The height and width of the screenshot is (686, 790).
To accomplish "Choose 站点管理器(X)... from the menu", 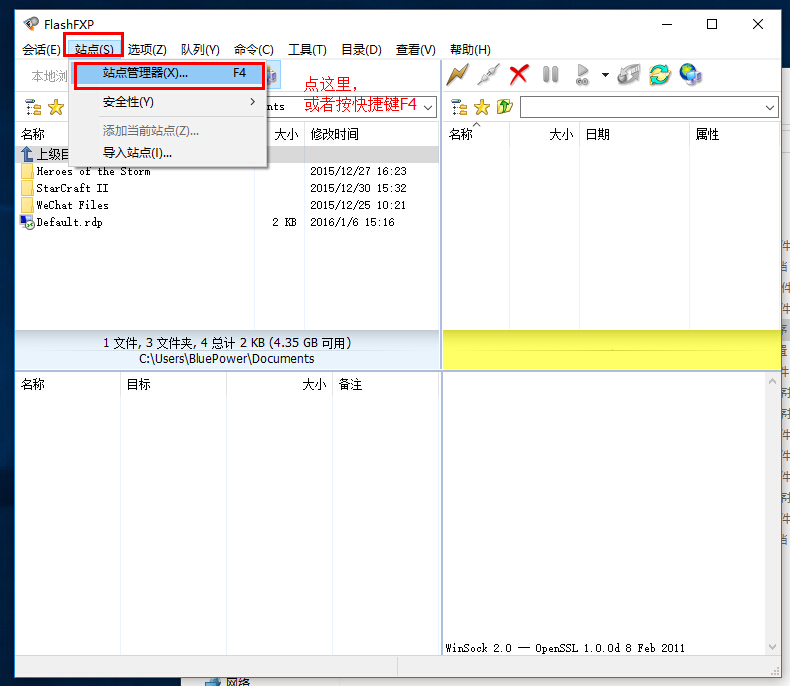I will [x=169, y=74].
